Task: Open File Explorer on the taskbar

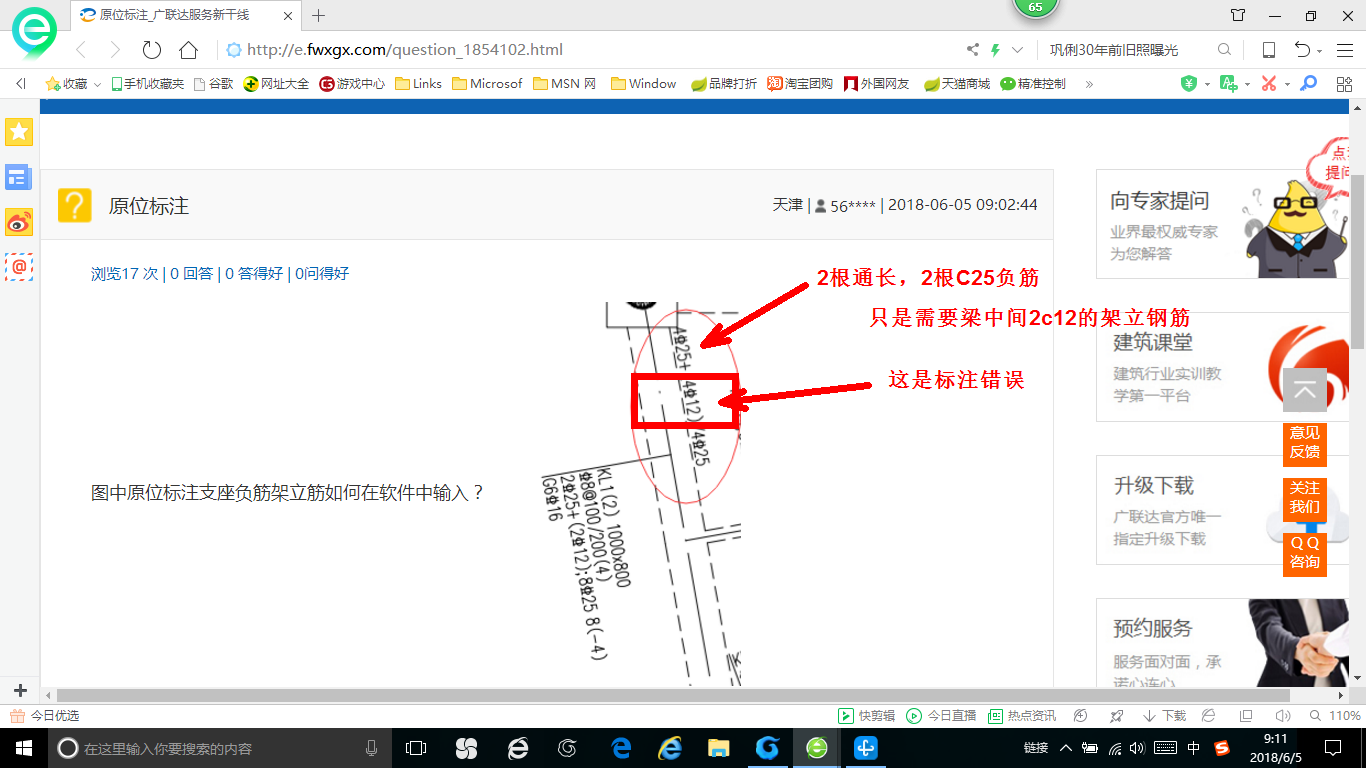Action: (718, 747)
